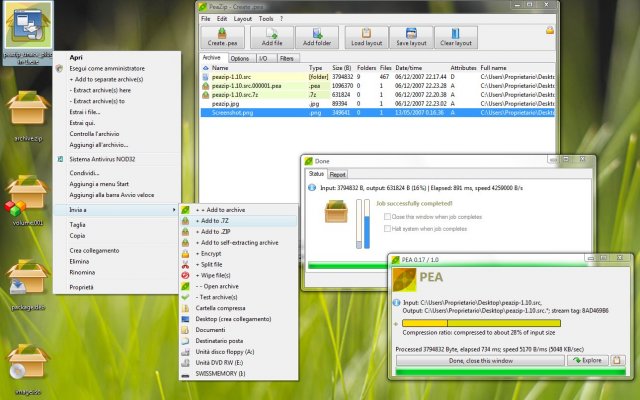Open the Tools menu in PeaZip
This screenshot has width=640, height=400.
(x=265, y=19)
